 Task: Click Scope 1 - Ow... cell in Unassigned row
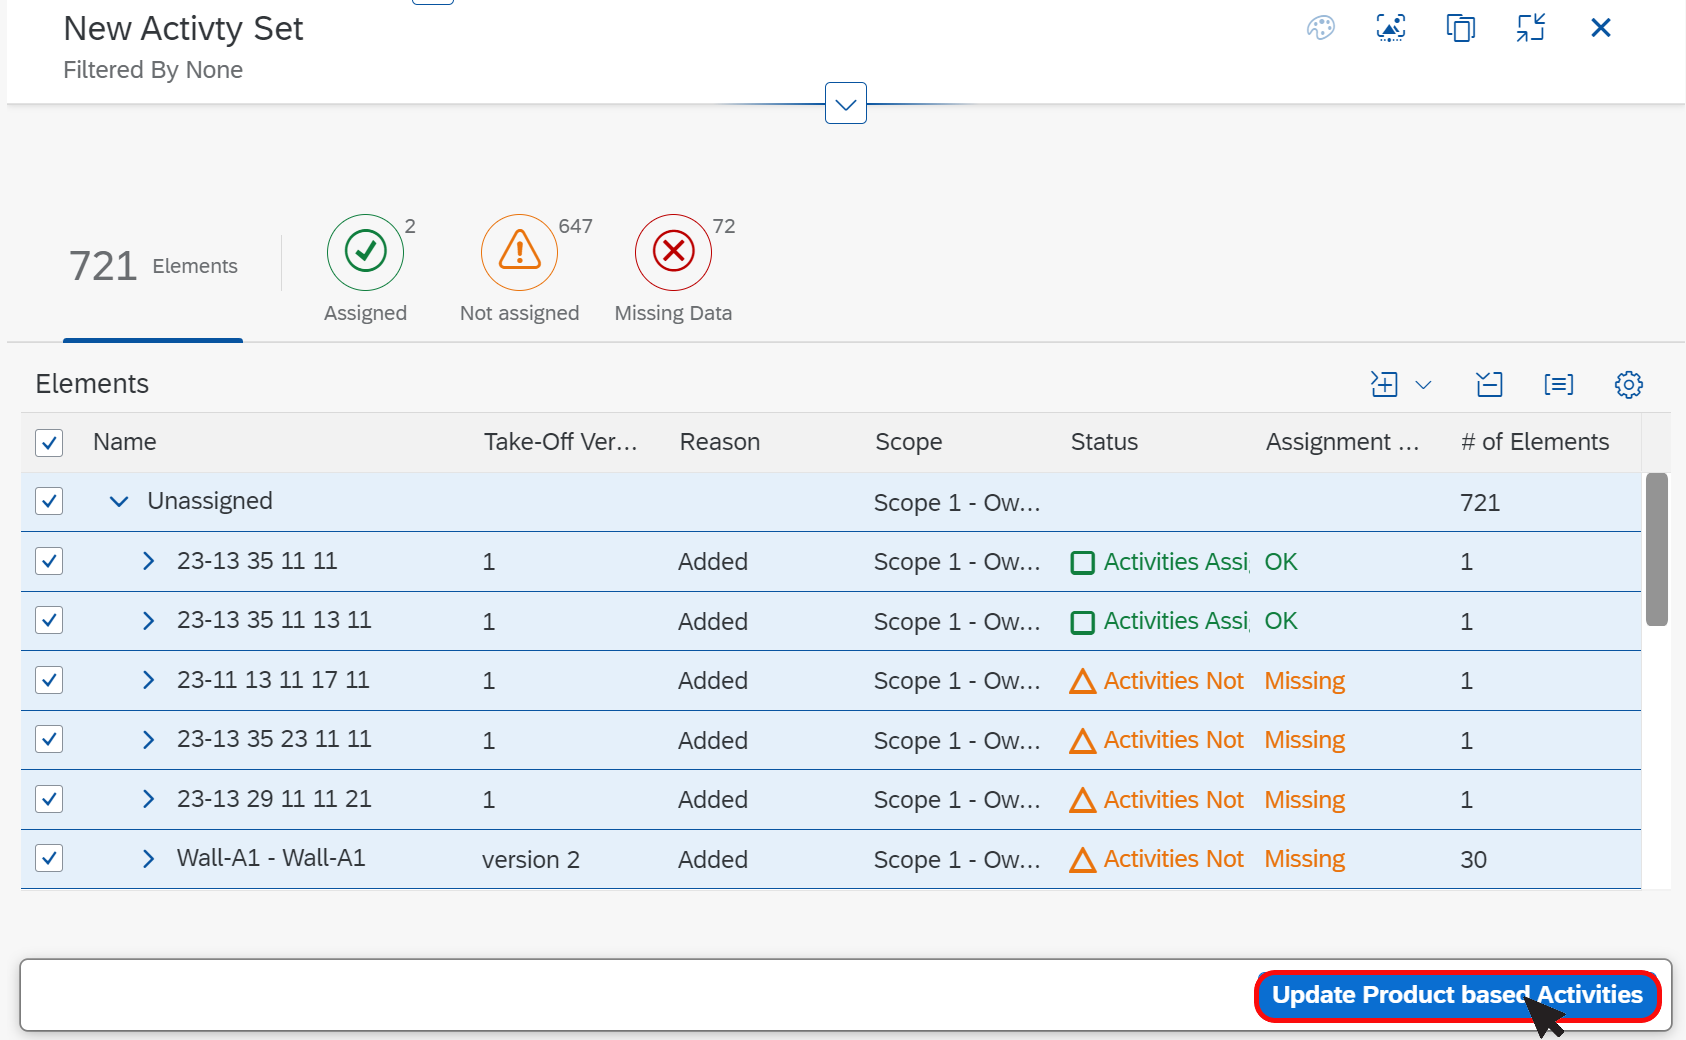pyautogui.click(x=957, y=503)
